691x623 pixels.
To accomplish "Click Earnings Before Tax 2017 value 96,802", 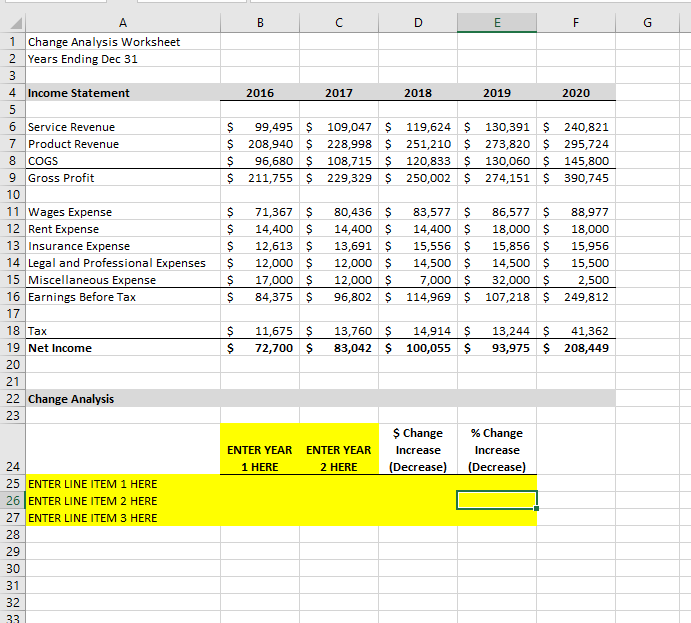I will [339, 297].
